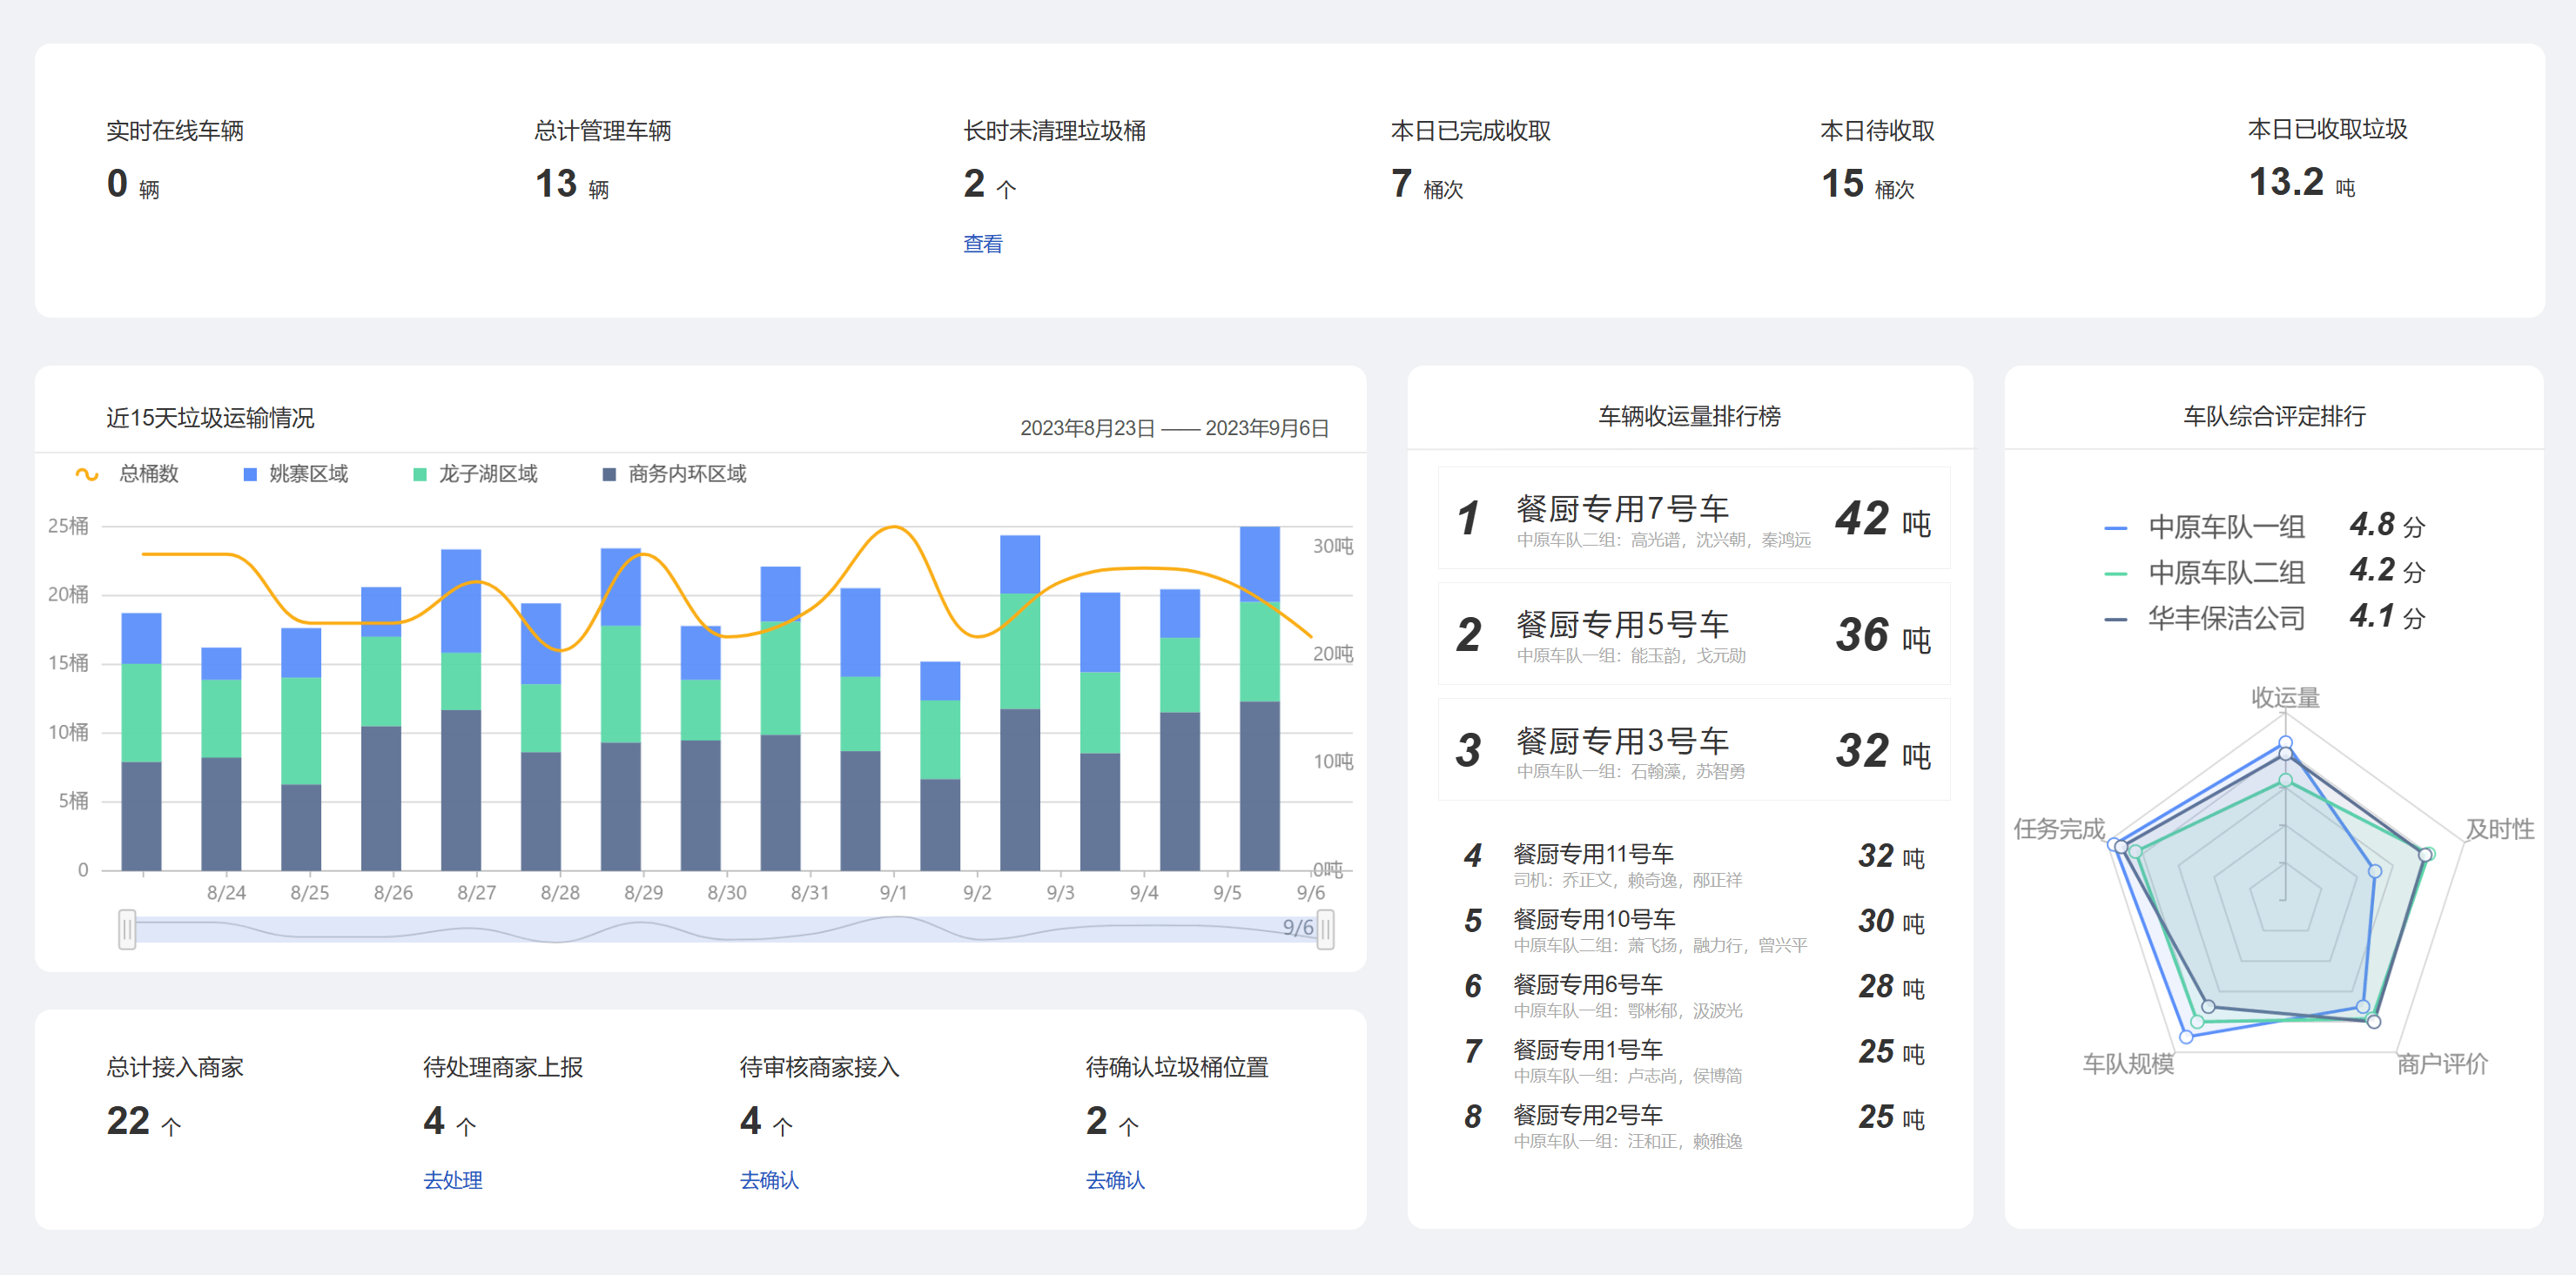The image size is (2576, 1275).
Task: Select rank 1 餐厨专用7号车 card
Action: coord(1693,518)
